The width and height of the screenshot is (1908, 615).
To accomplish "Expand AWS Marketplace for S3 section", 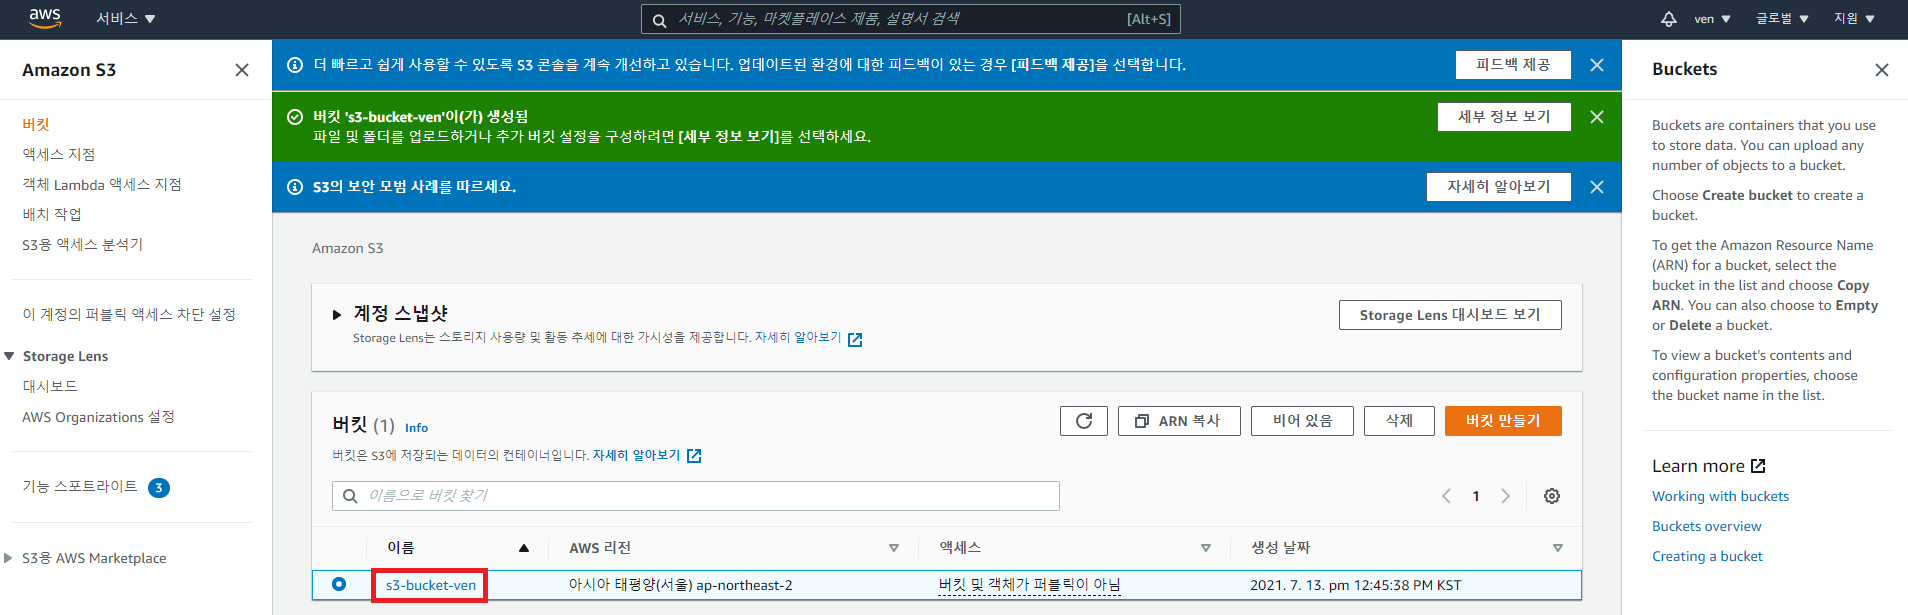I will [9, 558].
